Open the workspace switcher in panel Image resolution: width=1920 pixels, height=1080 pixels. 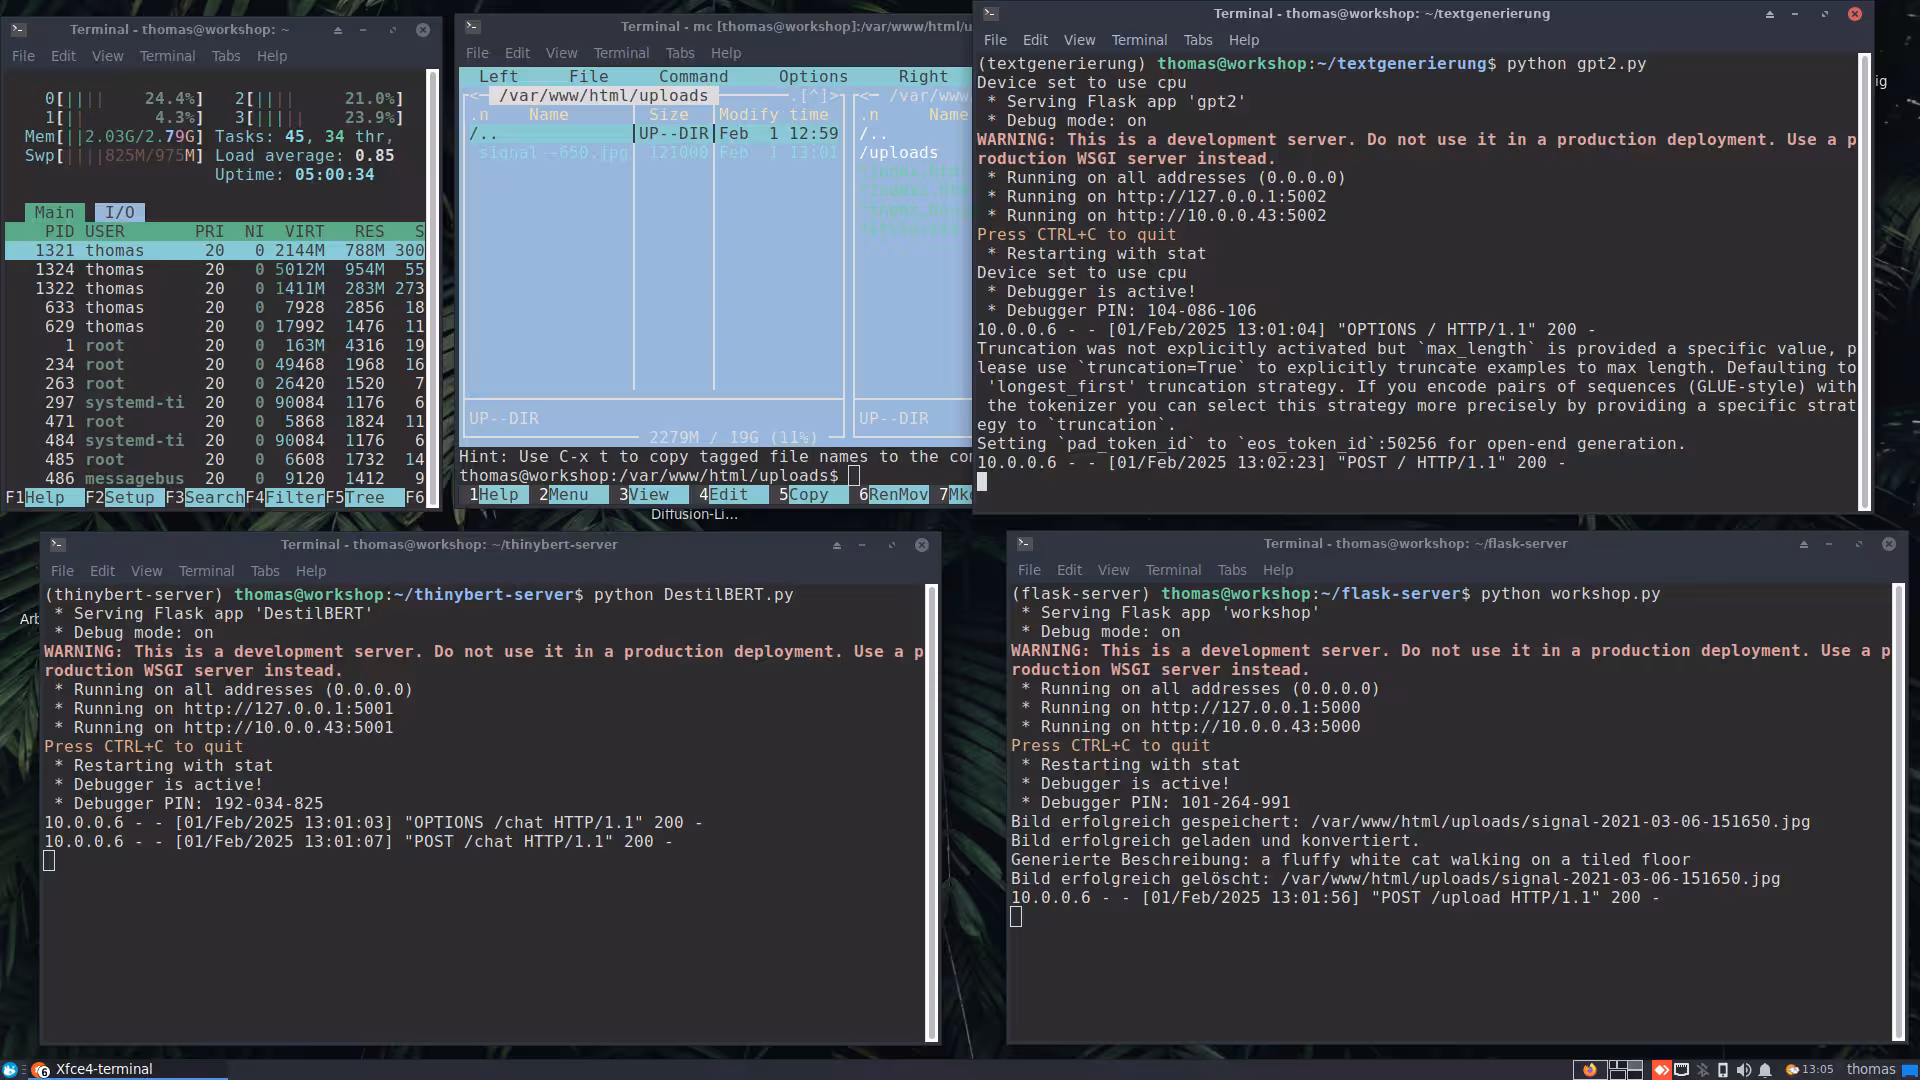pos(1626,1070)
